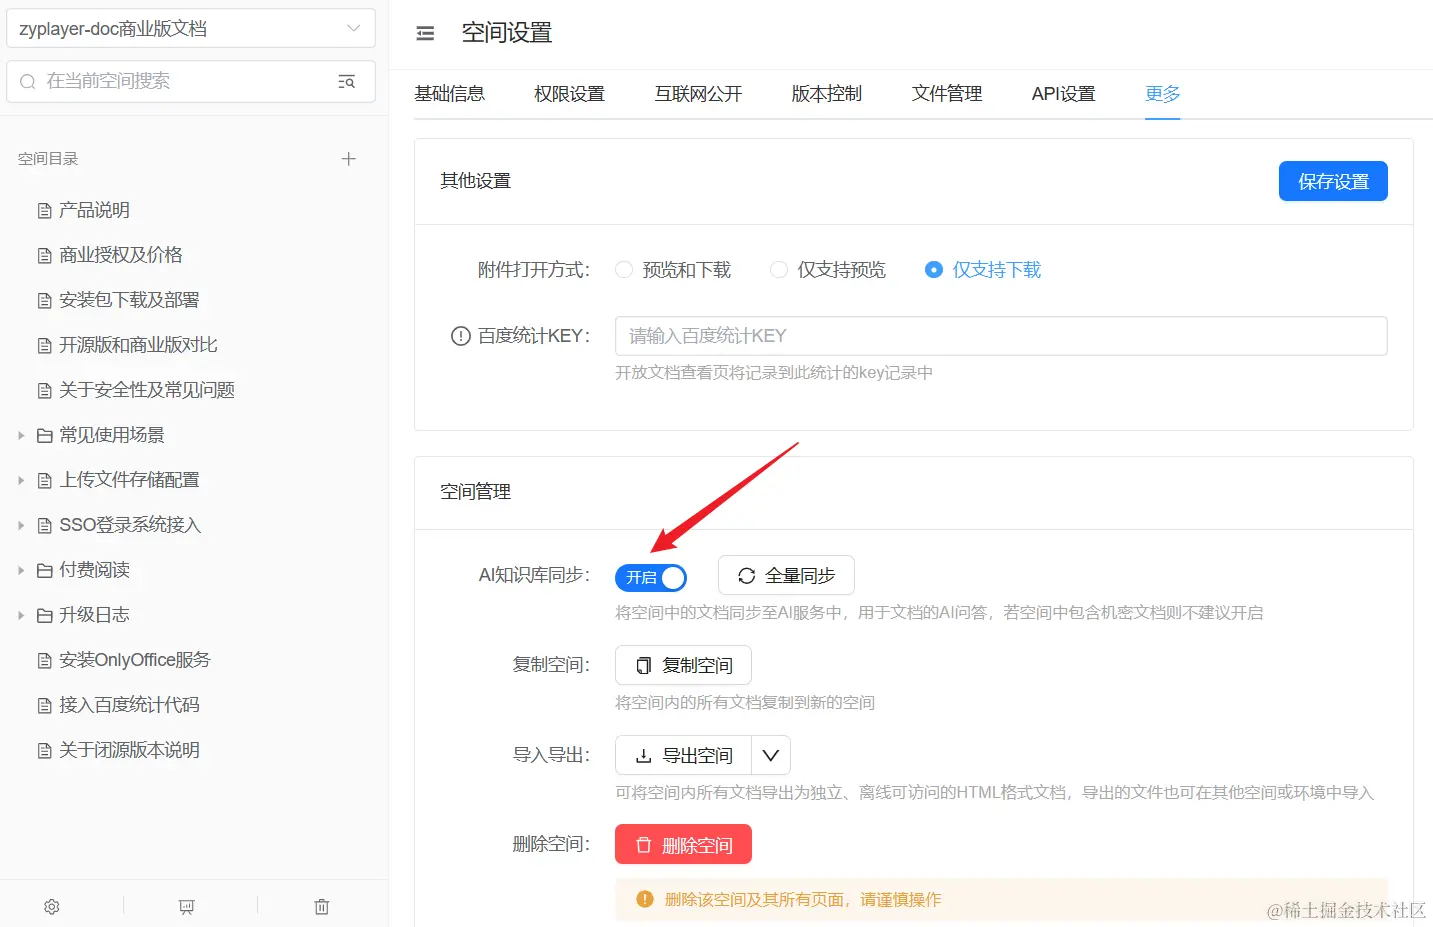Click the presentation board icon at sidebar bottom

(x=187, y=906)
